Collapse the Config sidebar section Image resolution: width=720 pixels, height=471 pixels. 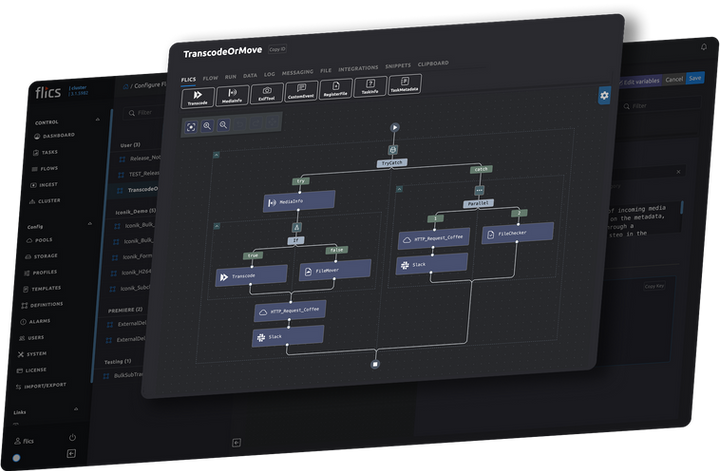tap(90, 224)
